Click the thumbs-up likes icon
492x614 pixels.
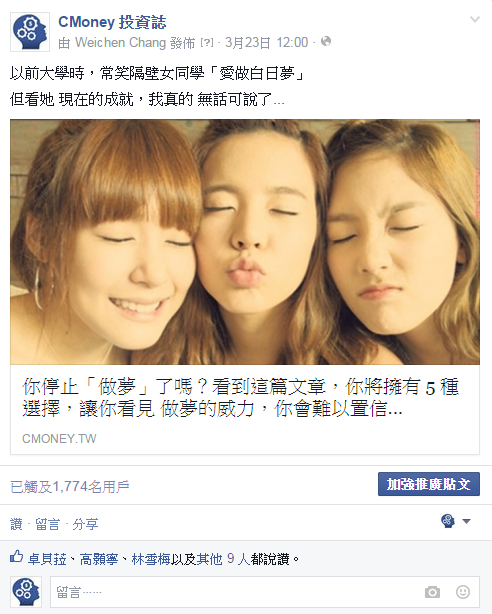coord(16,556)
